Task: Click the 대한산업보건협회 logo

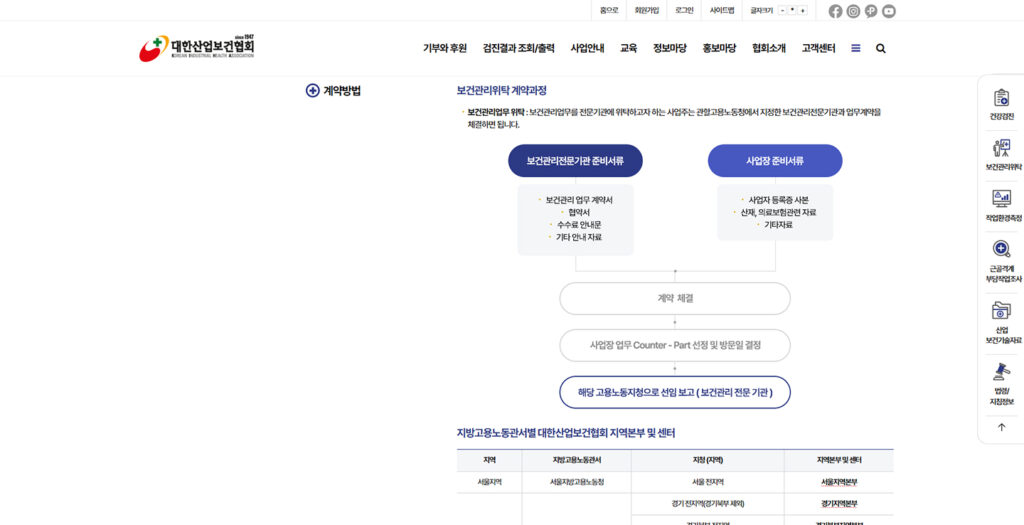Action: (197, 47)
